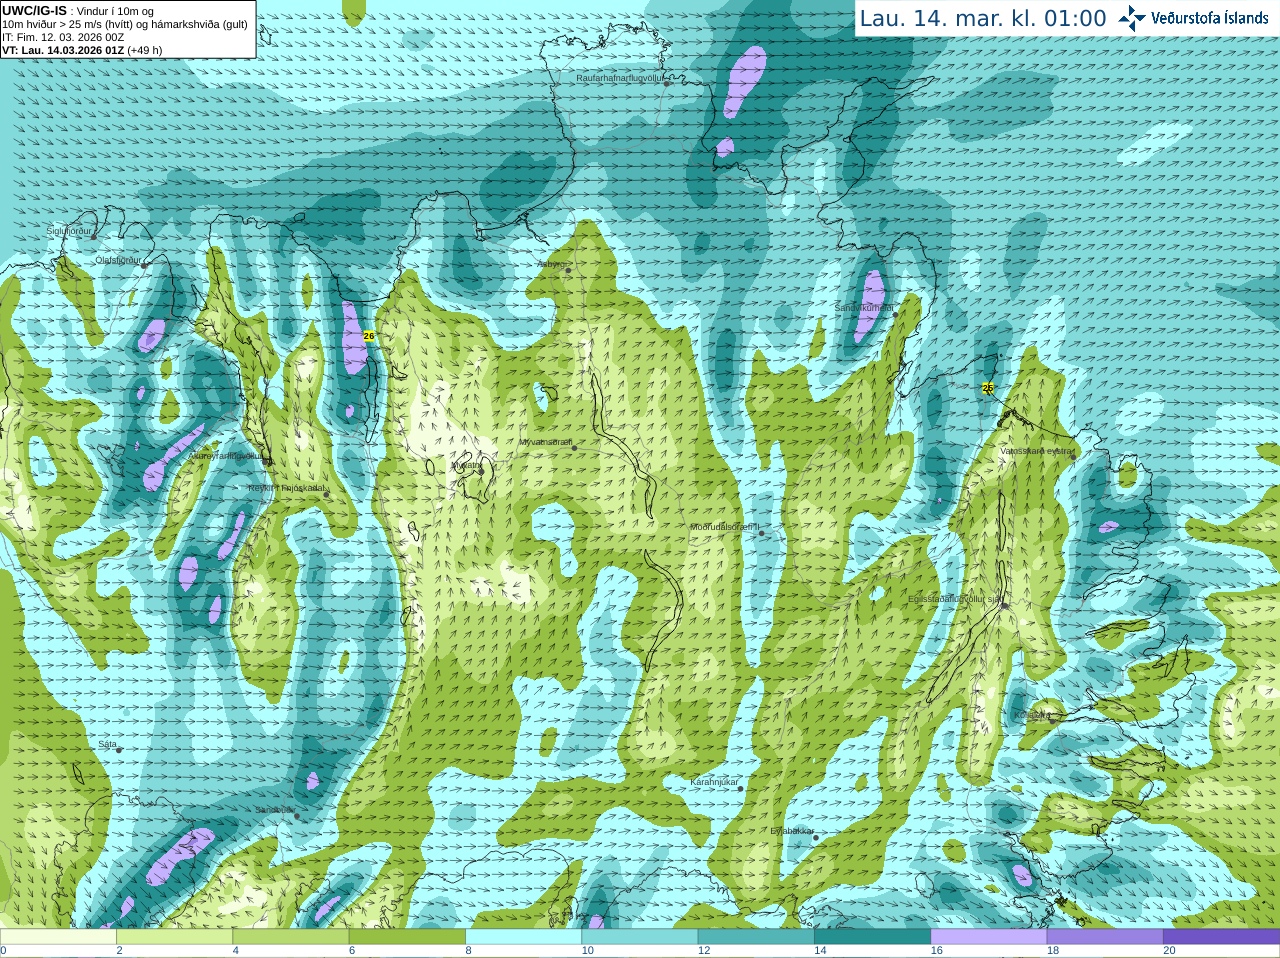Select the Ásbyrgi station label

[550, 264]
